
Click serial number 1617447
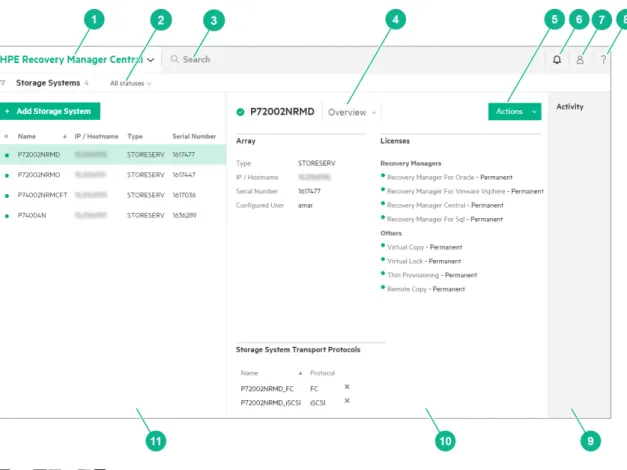point(184,175)
